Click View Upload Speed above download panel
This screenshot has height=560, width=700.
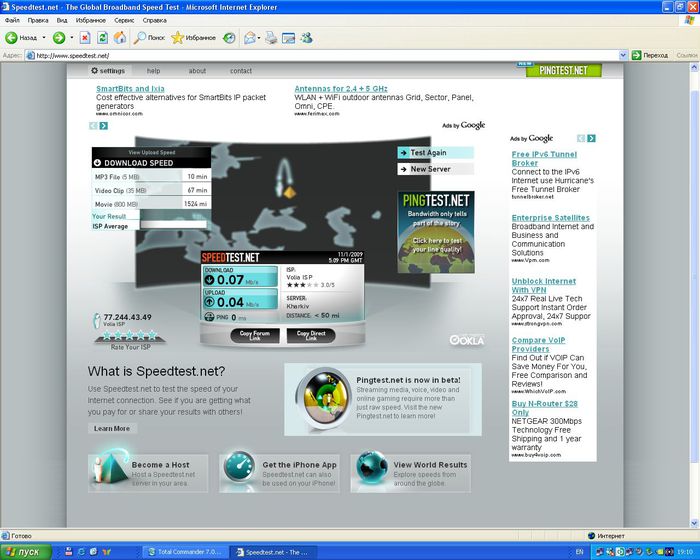tap(151, 152)
